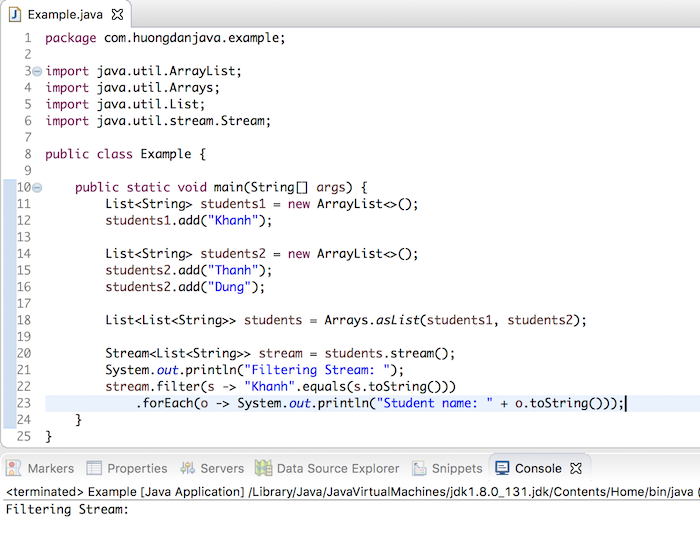Click the Snippets tab icon

point(419,468)
